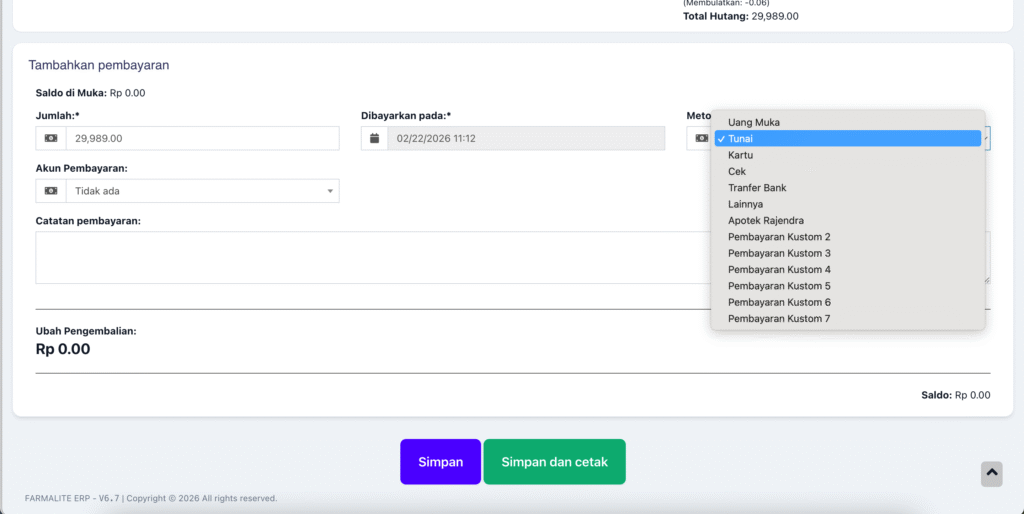The width and height of the screenshot is (1024, 514).
Task: Click the calendar icon beside date field
Action: point(376,138)
